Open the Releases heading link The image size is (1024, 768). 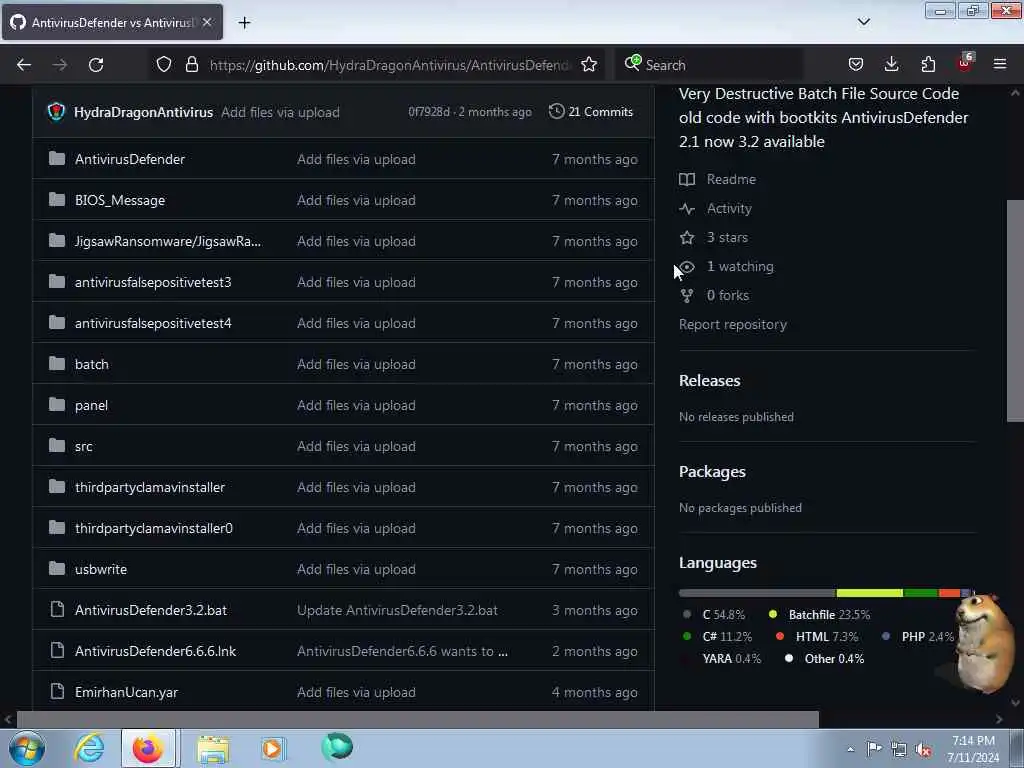[x=709, y=381]
